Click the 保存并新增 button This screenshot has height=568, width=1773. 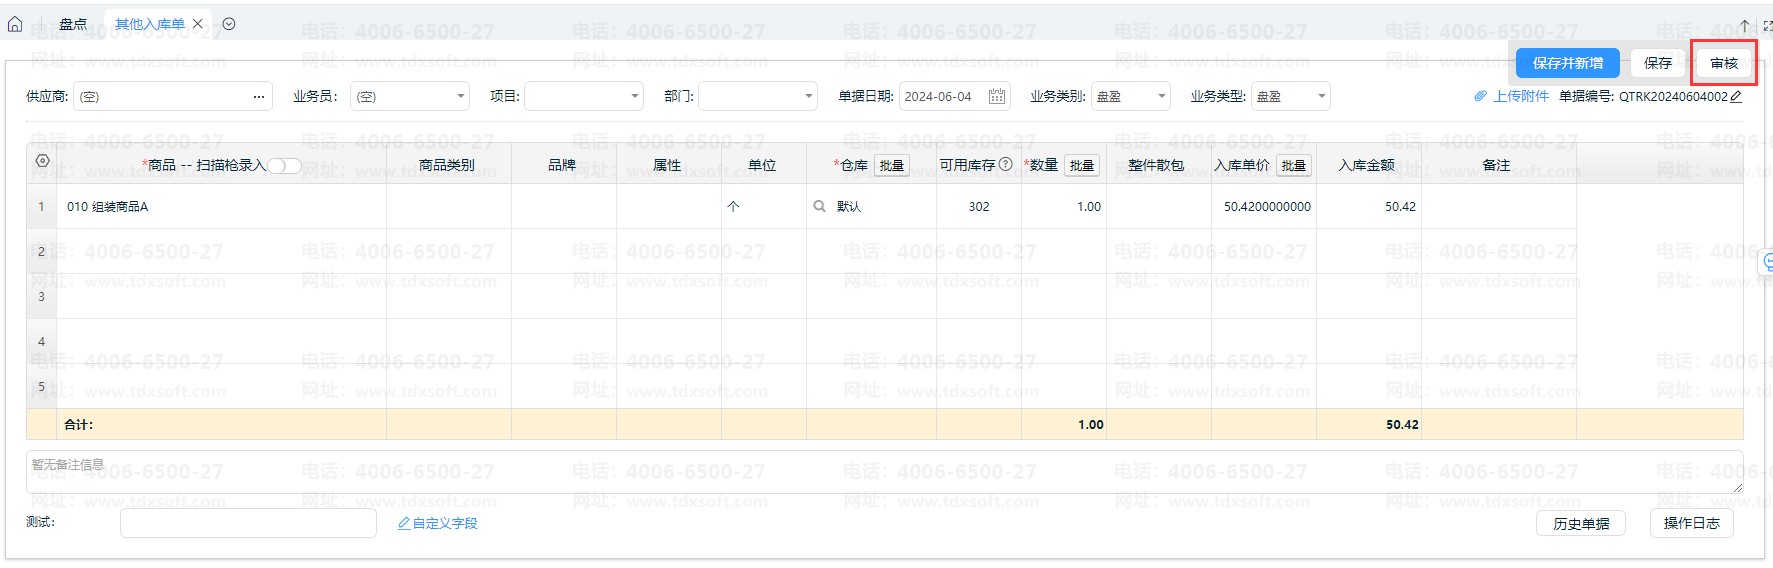coord(1567,63)
